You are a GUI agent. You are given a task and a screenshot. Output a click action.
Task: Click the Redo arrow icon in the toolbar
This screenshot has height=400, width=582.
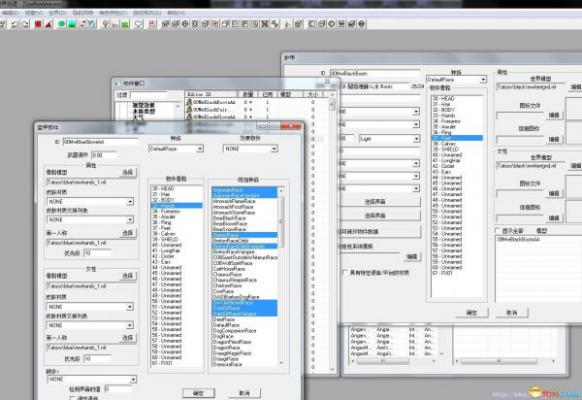(25, 24)
